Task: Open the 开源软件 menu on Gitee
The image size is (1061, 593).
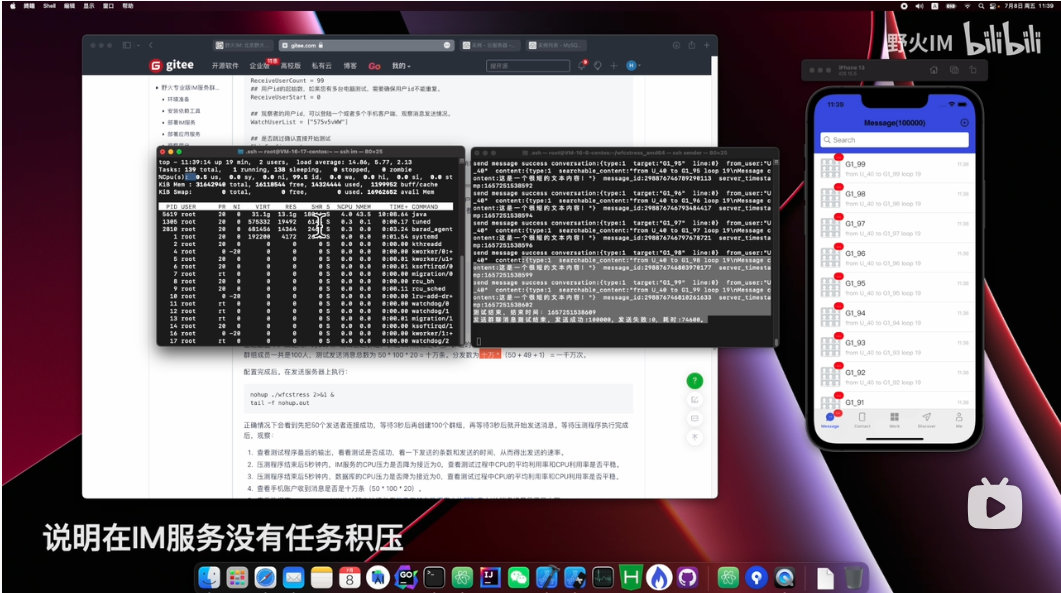Action: [x=225, y=66]
